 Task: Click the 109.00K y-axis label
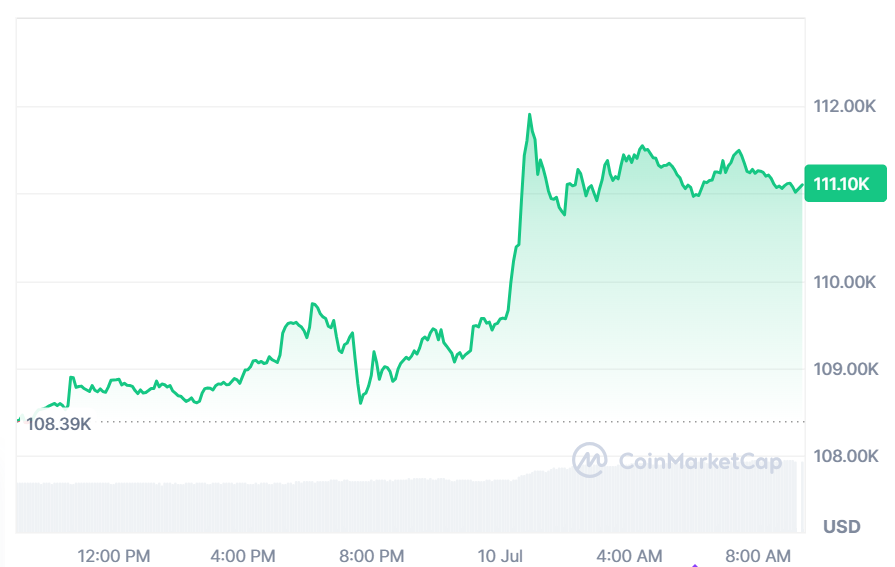845,369
